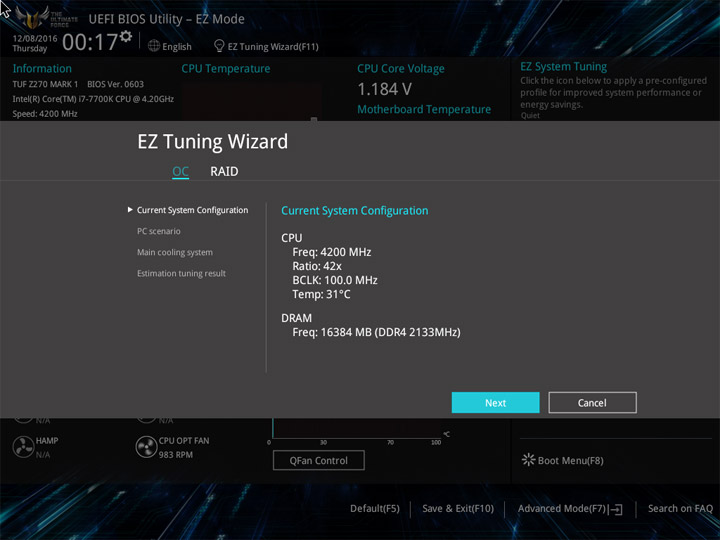The image size is (720, 540).
Task: Select the OC tab
Action: pyautogui.click(x=180, y=171)
